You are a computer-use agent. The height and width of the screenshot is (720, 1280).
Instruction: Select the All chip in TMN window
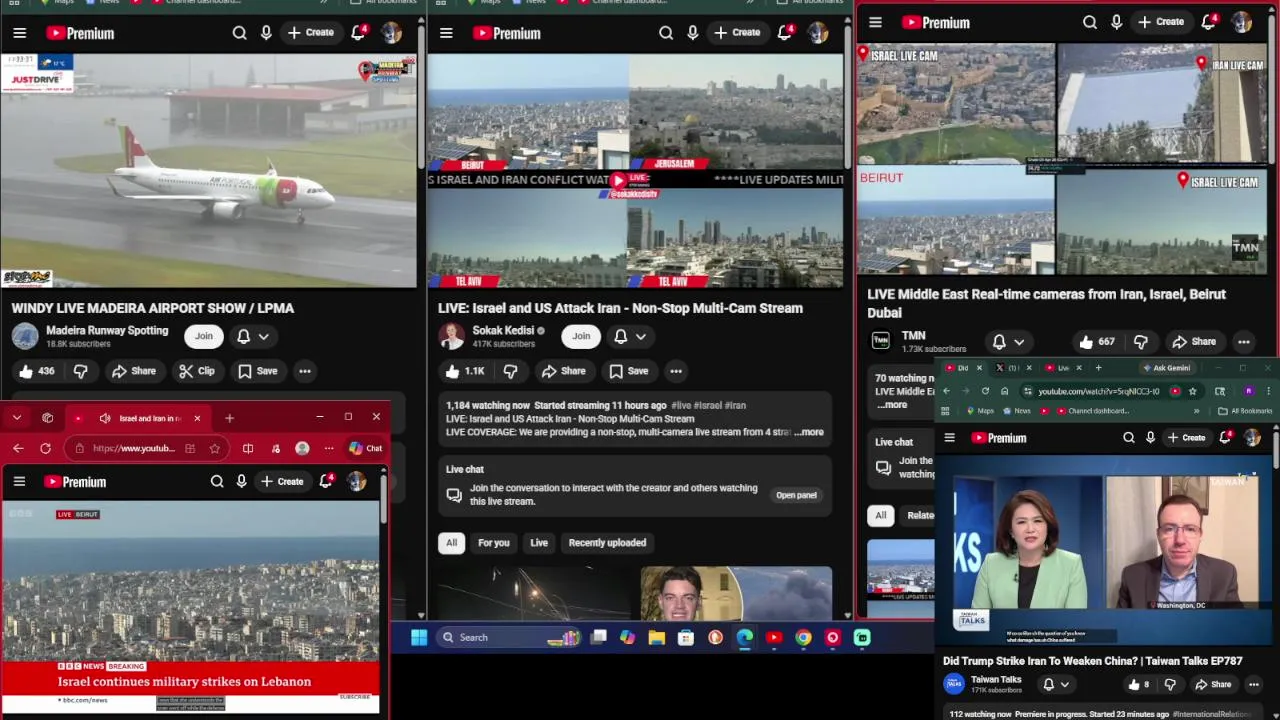(880, 515)
